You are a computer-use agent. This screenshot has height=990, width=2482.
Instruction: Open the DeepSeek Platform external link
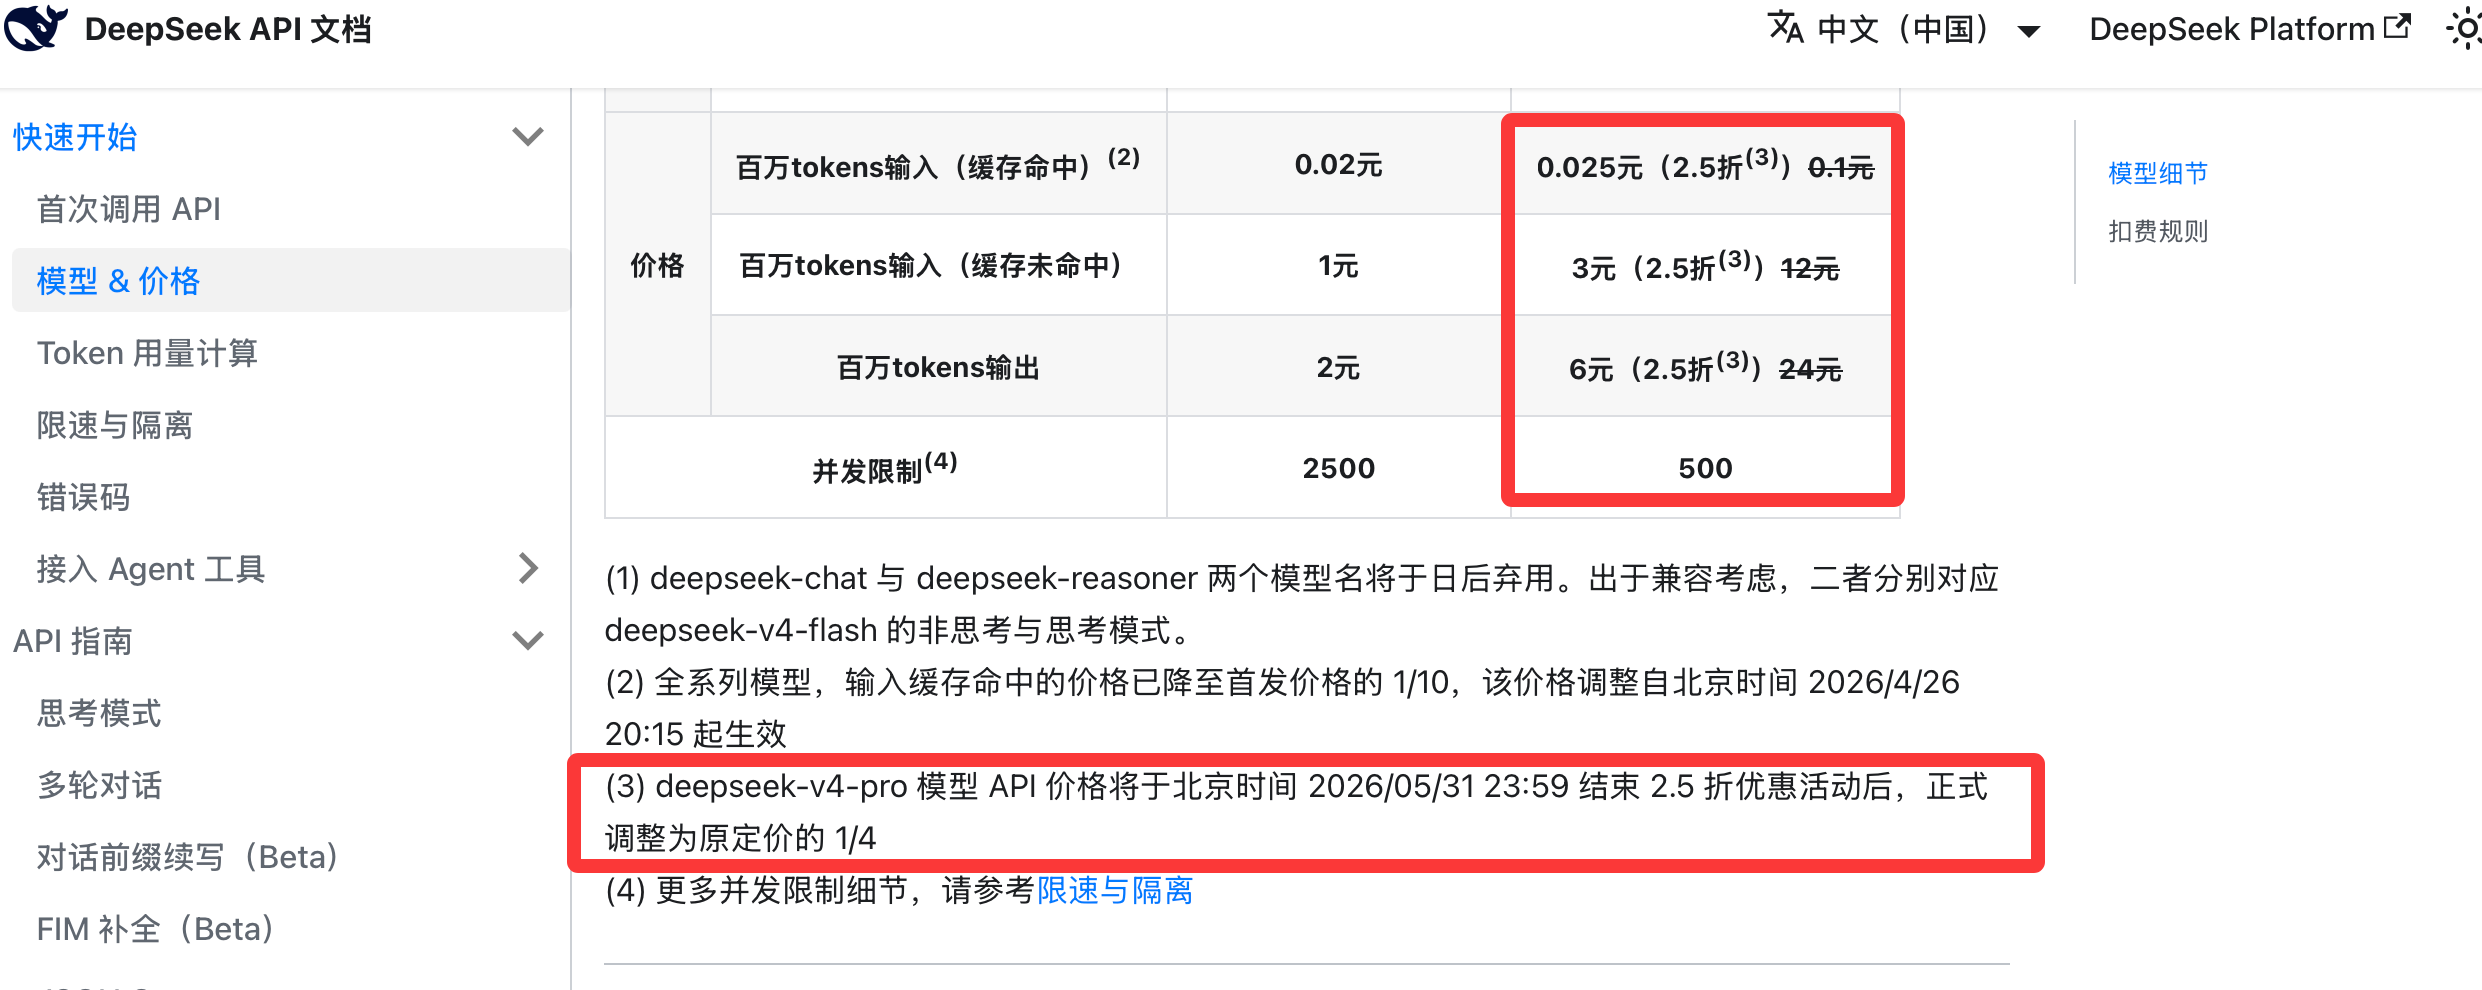click(x=2249, y=29)
